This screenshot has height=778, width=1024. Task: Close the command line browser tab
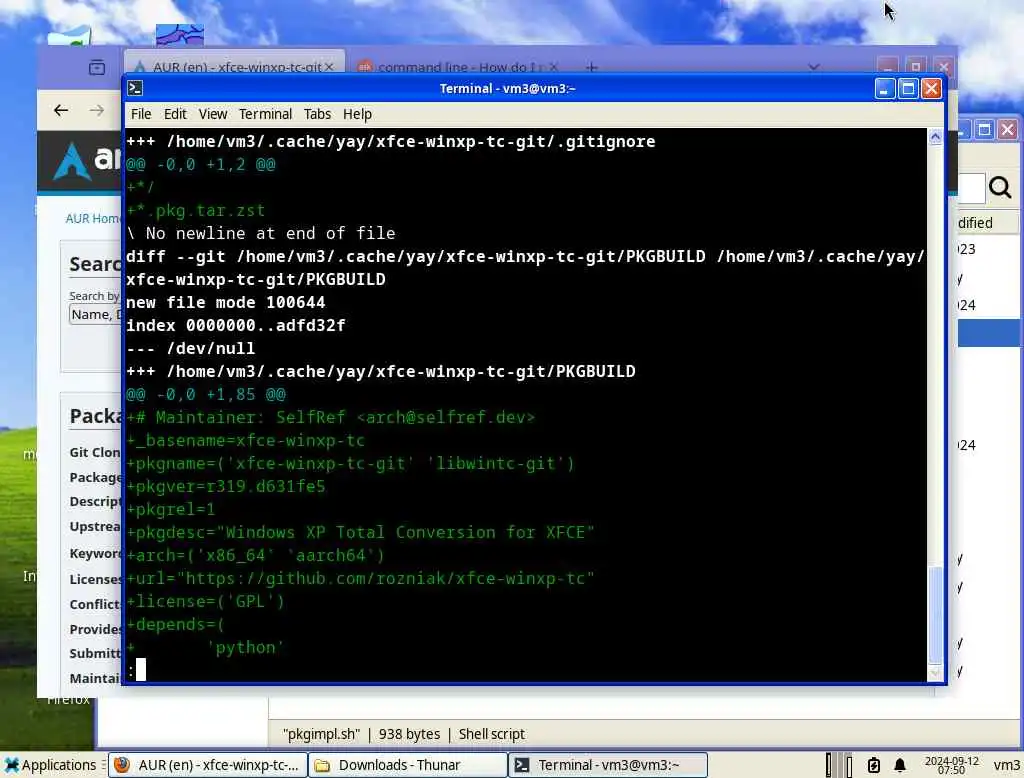553,67
